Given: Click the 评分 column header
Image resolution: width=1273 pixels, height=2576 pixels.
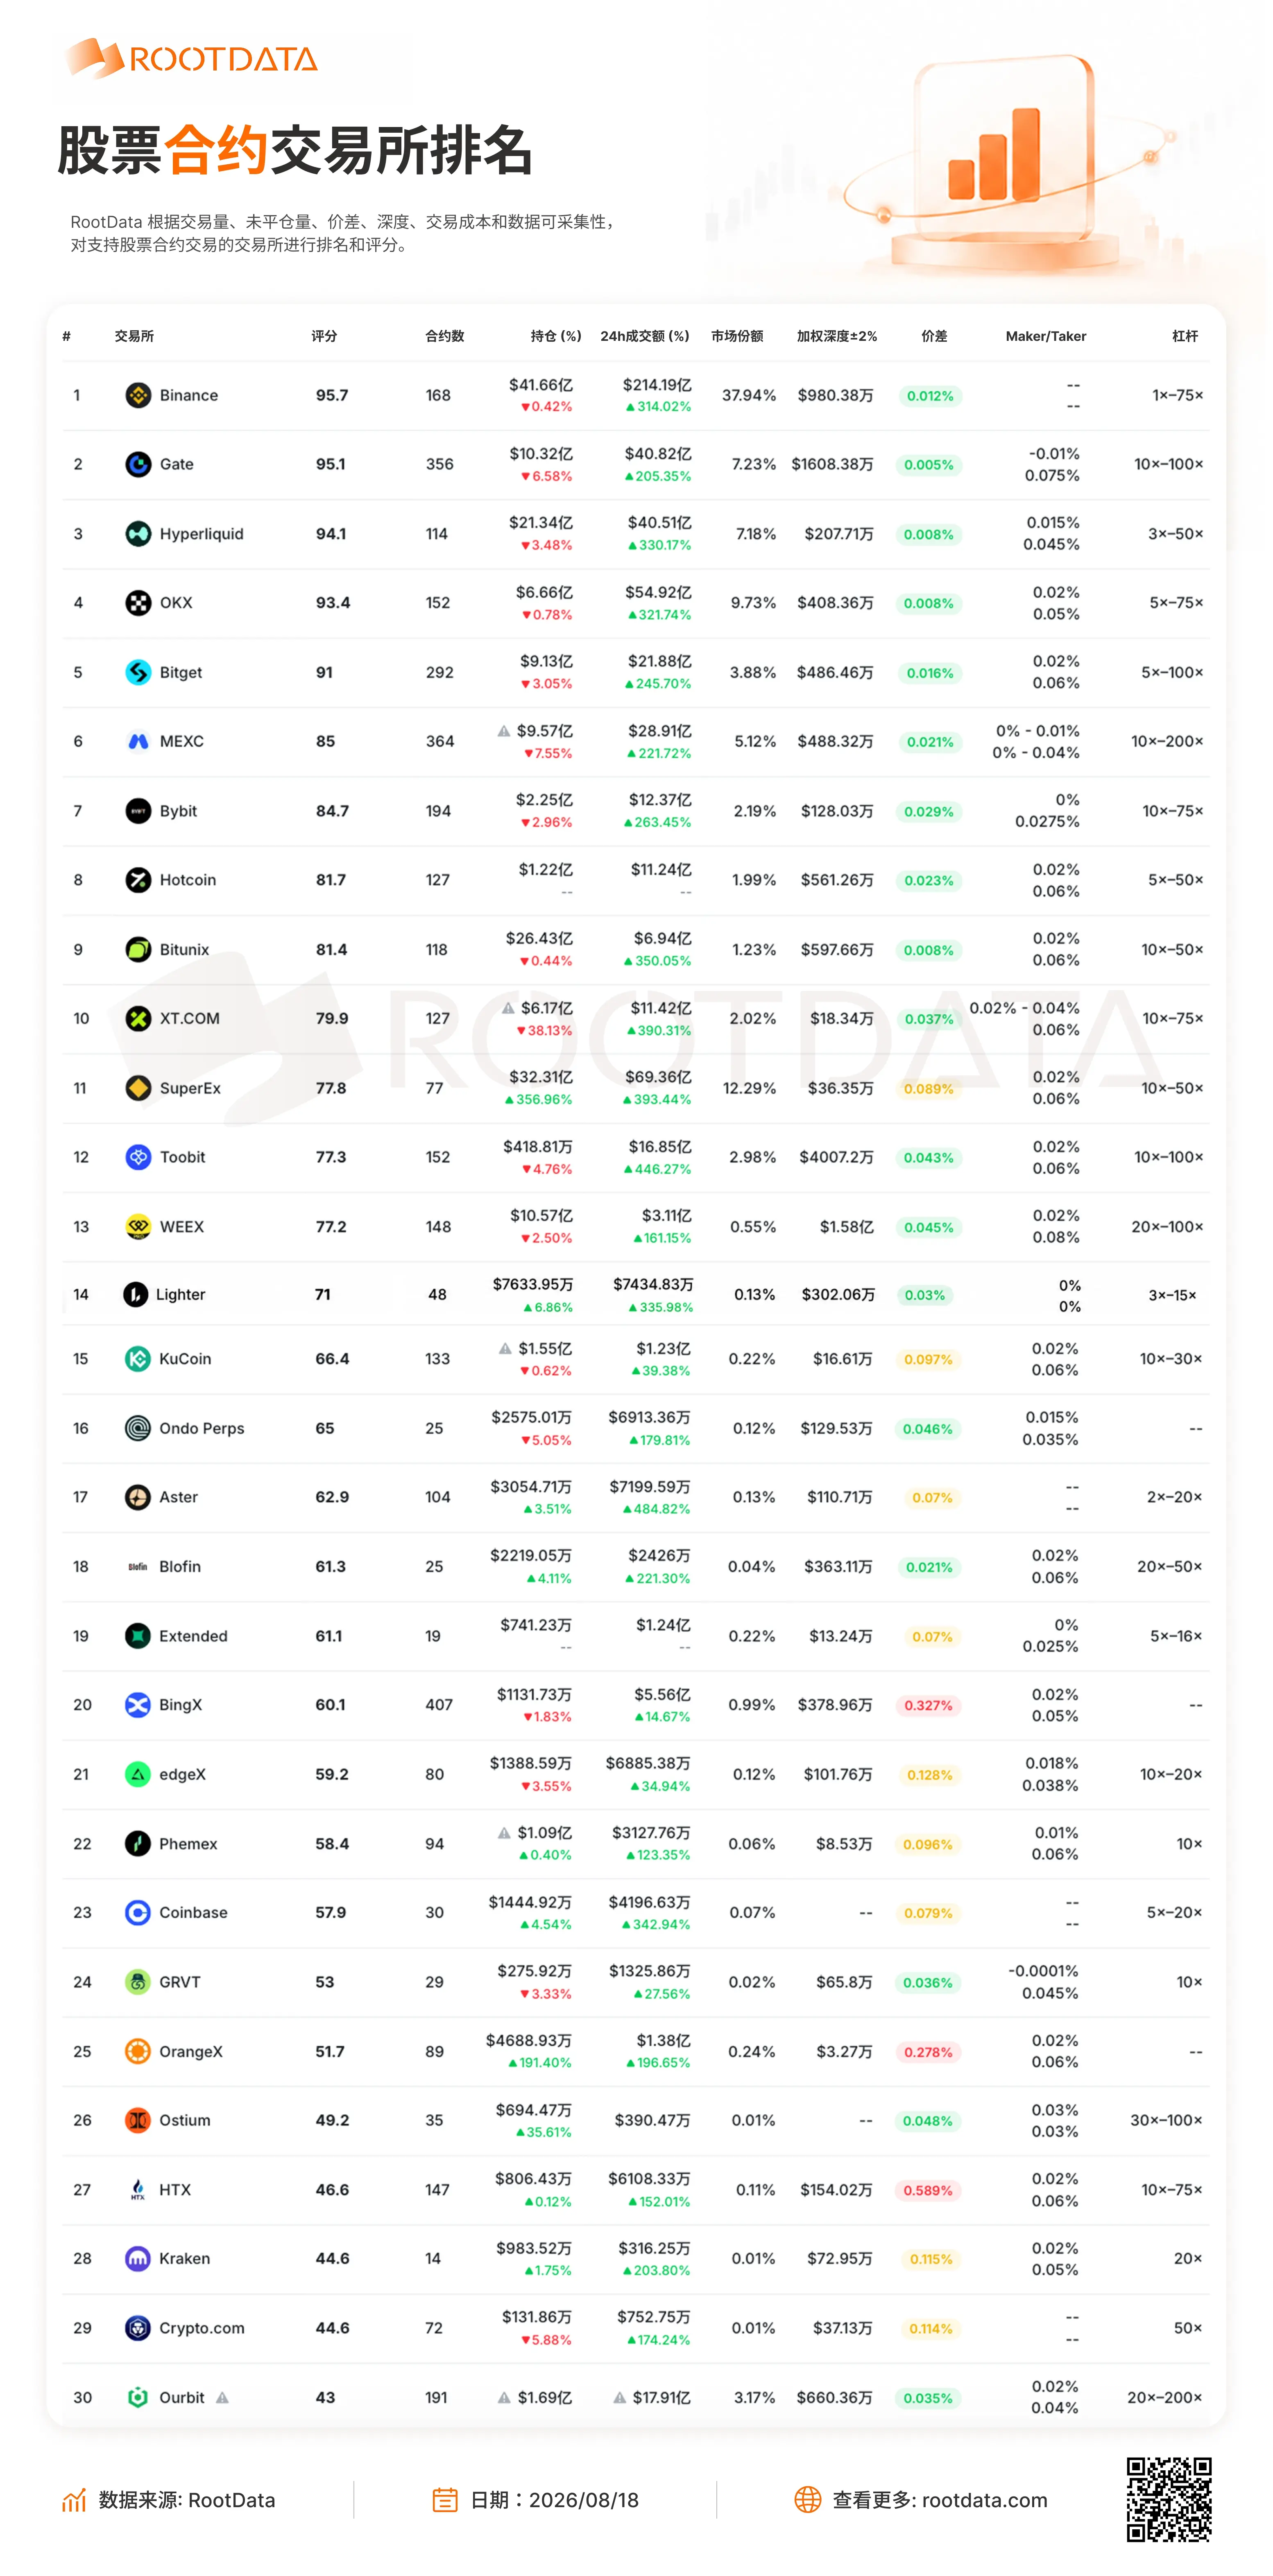Looking at the screenshot, I should (324, 336).
